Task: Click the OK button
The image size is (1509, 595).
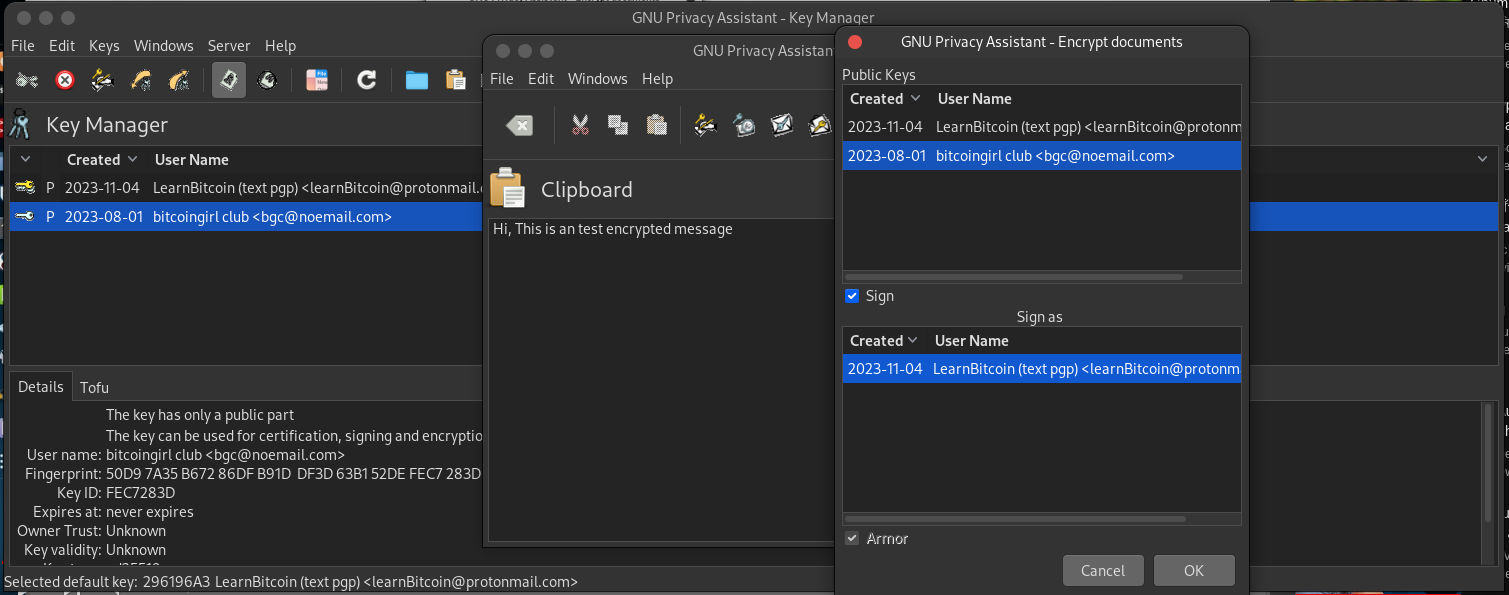Action: (x=1193, y=571)
